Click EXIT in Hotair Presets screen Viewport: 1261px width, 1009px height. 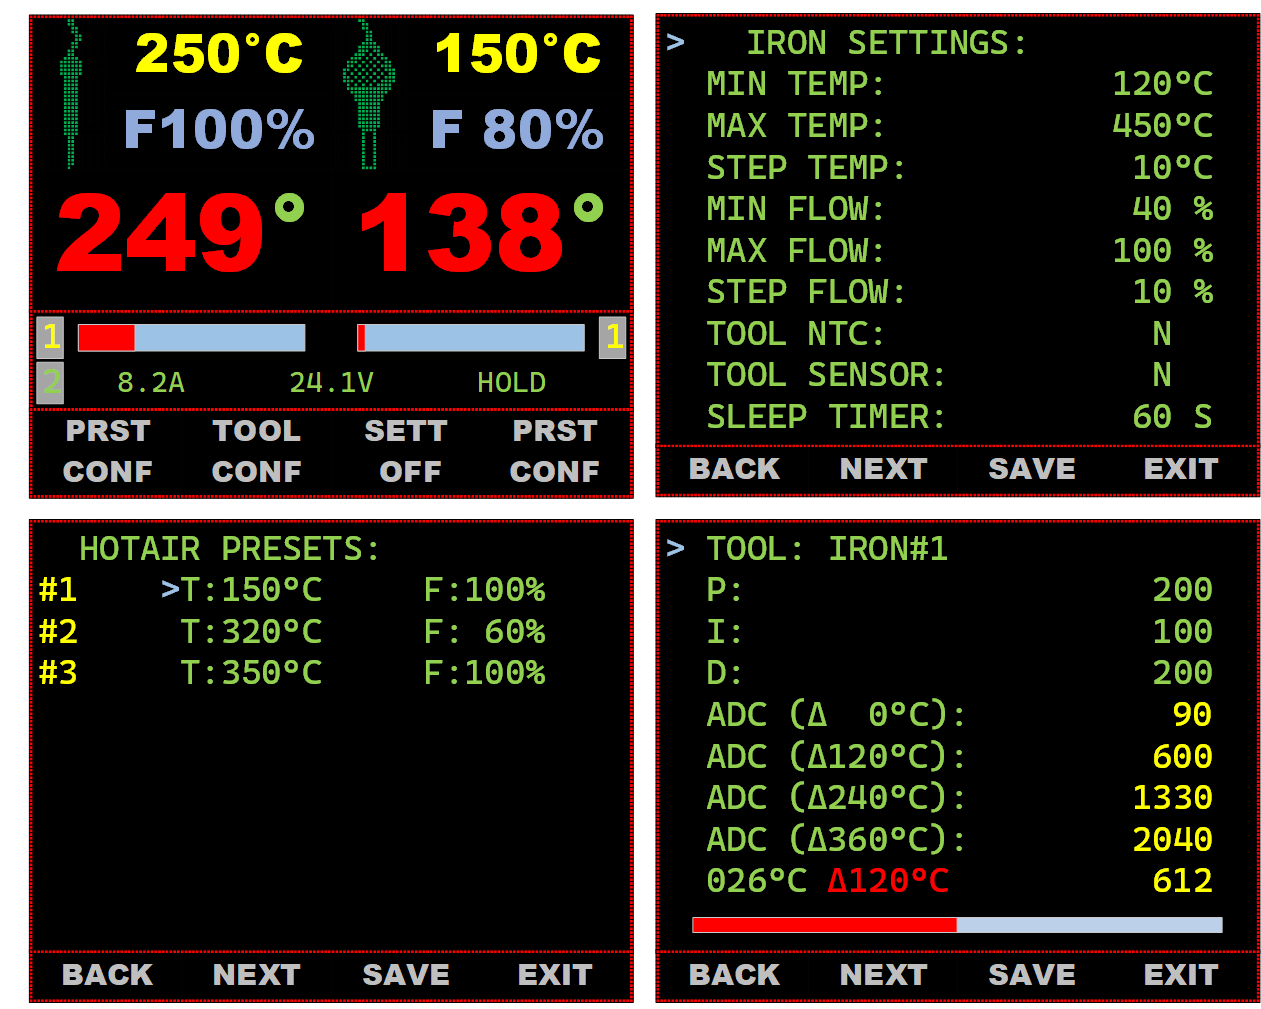click(555, 975)
